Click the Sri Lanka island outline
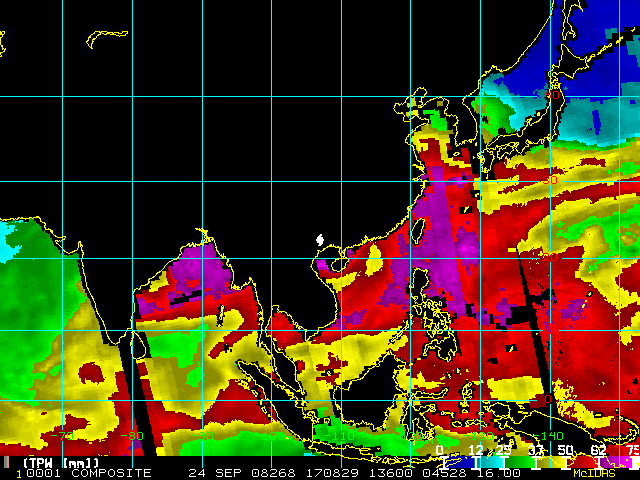The width and height of the screenshot is (640, 480). pyautogui.click(x=138, y=346)
